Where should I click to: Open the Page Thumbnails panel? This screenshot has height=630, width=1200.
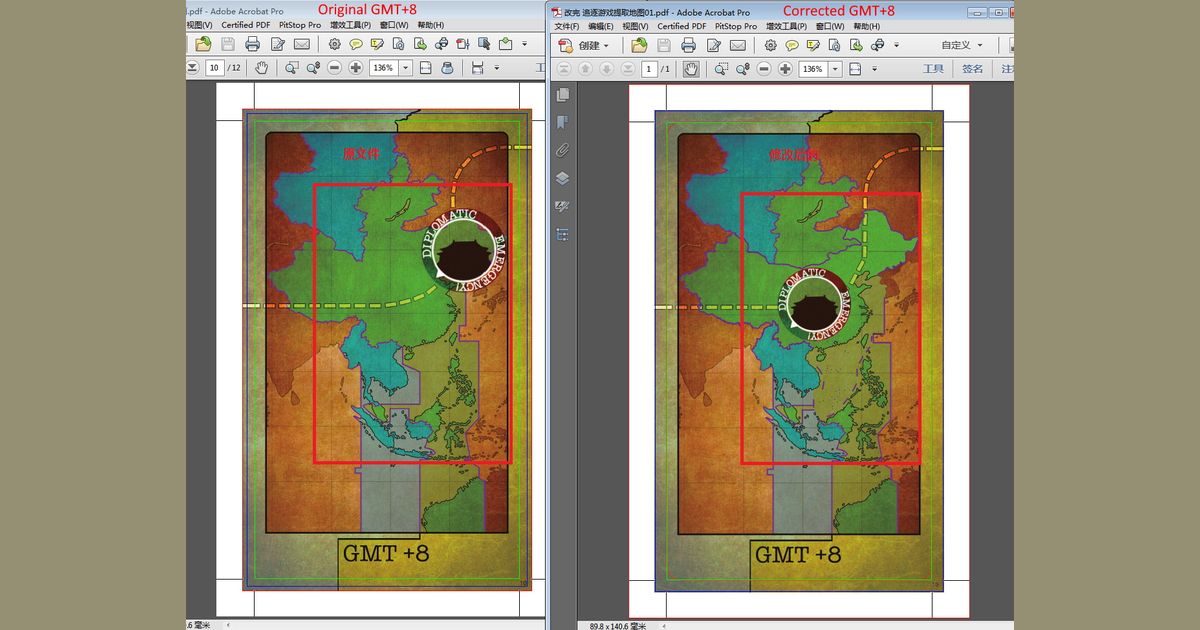562,95
